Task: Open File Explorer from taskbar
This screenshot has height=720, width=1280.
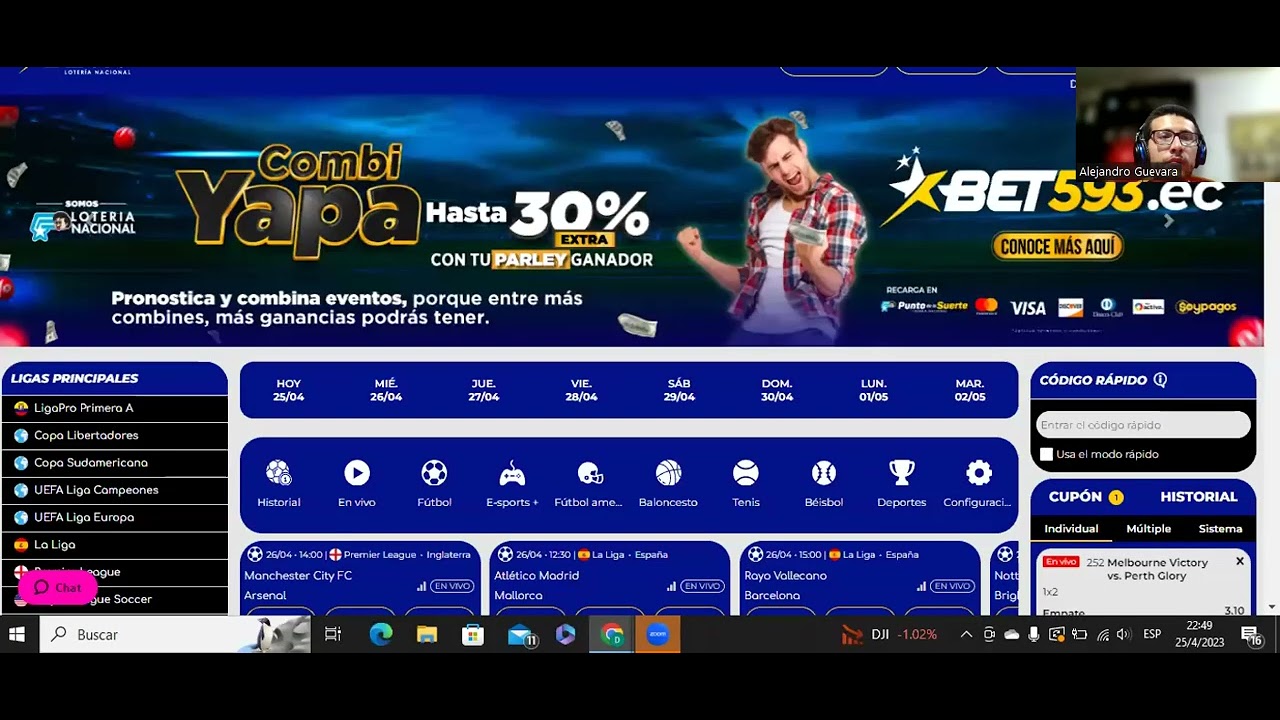Action: pyautogui.click(x=427, y=634)
